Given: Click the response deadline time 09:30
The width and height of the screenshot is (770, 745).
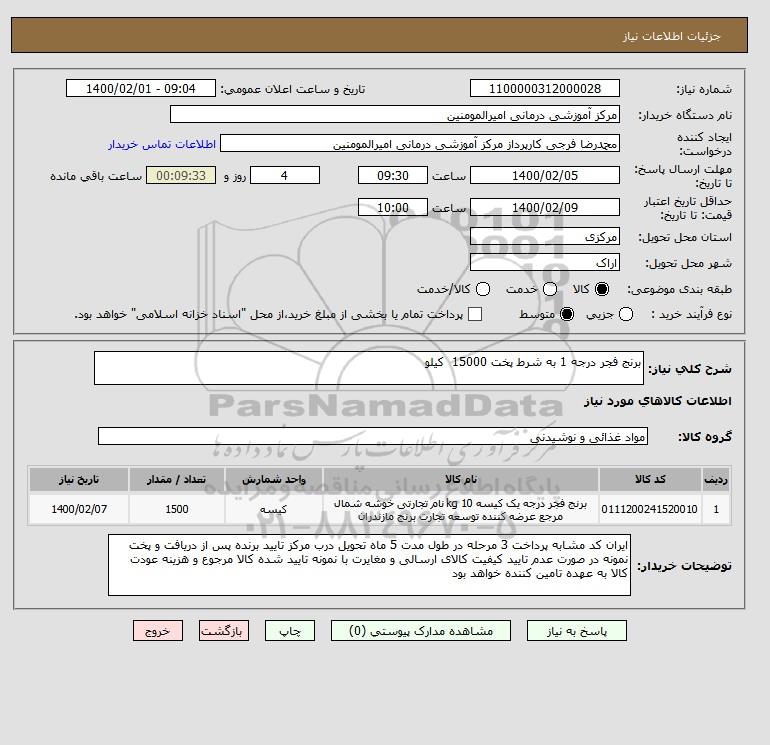Looking at the screenshot, I should tap(393, 175).
